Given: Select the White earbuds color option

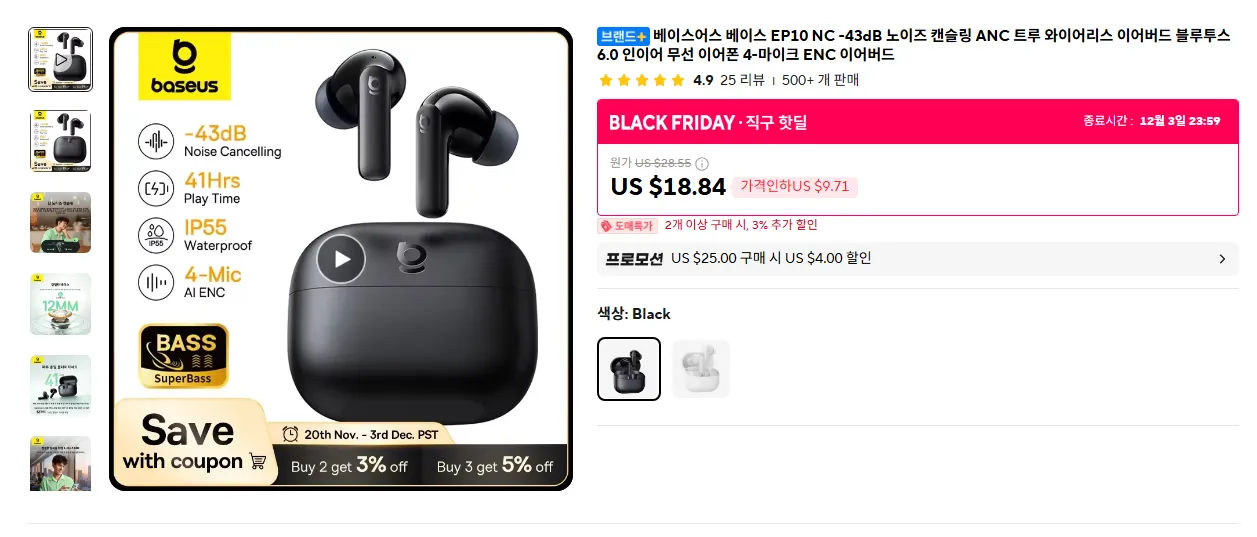Looking at the screenshot, I should 701,369.
